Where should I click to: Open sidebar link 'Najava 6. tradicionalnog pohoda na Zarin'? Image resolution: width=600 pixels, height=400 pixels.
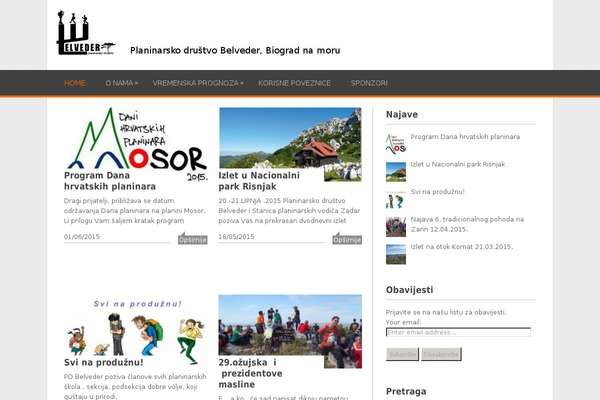pyautogui.click(x=467, y=224)
